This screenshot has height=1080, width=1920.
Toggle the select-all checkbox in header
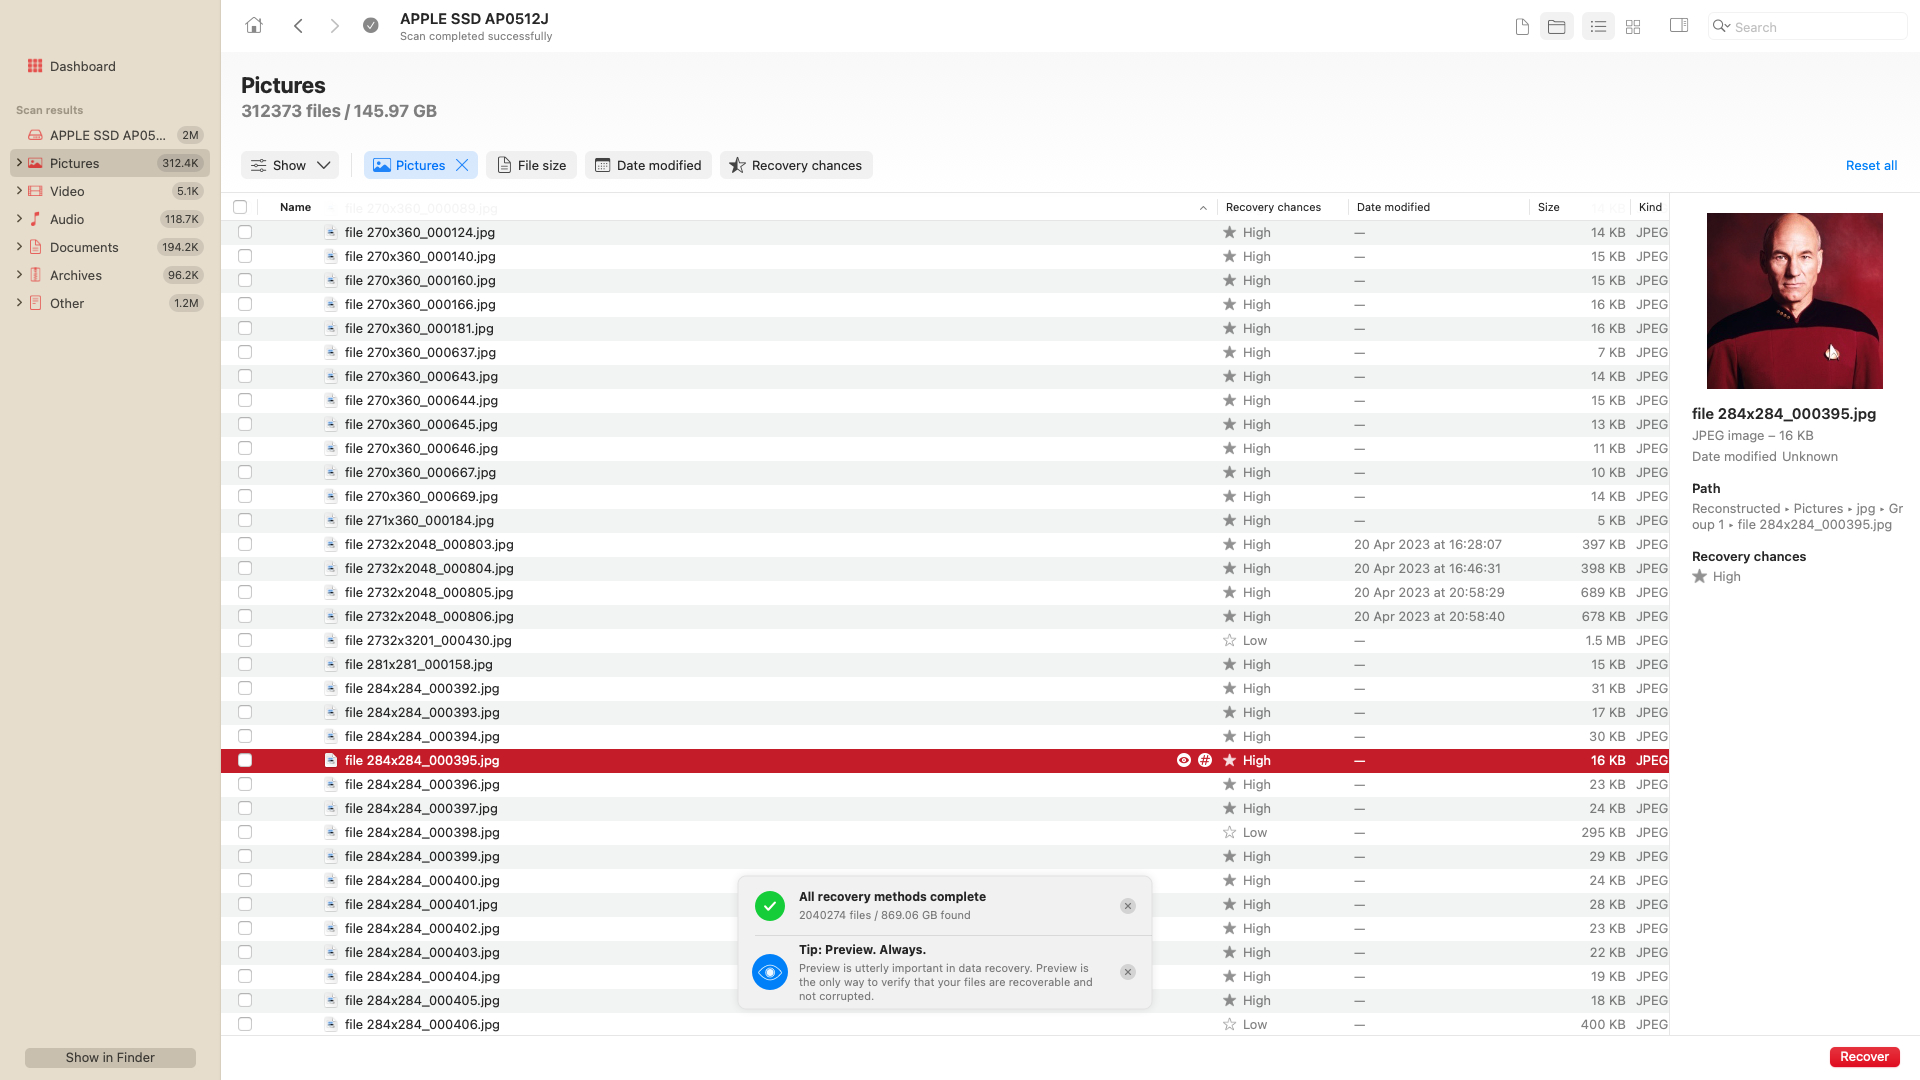point(240,208)
